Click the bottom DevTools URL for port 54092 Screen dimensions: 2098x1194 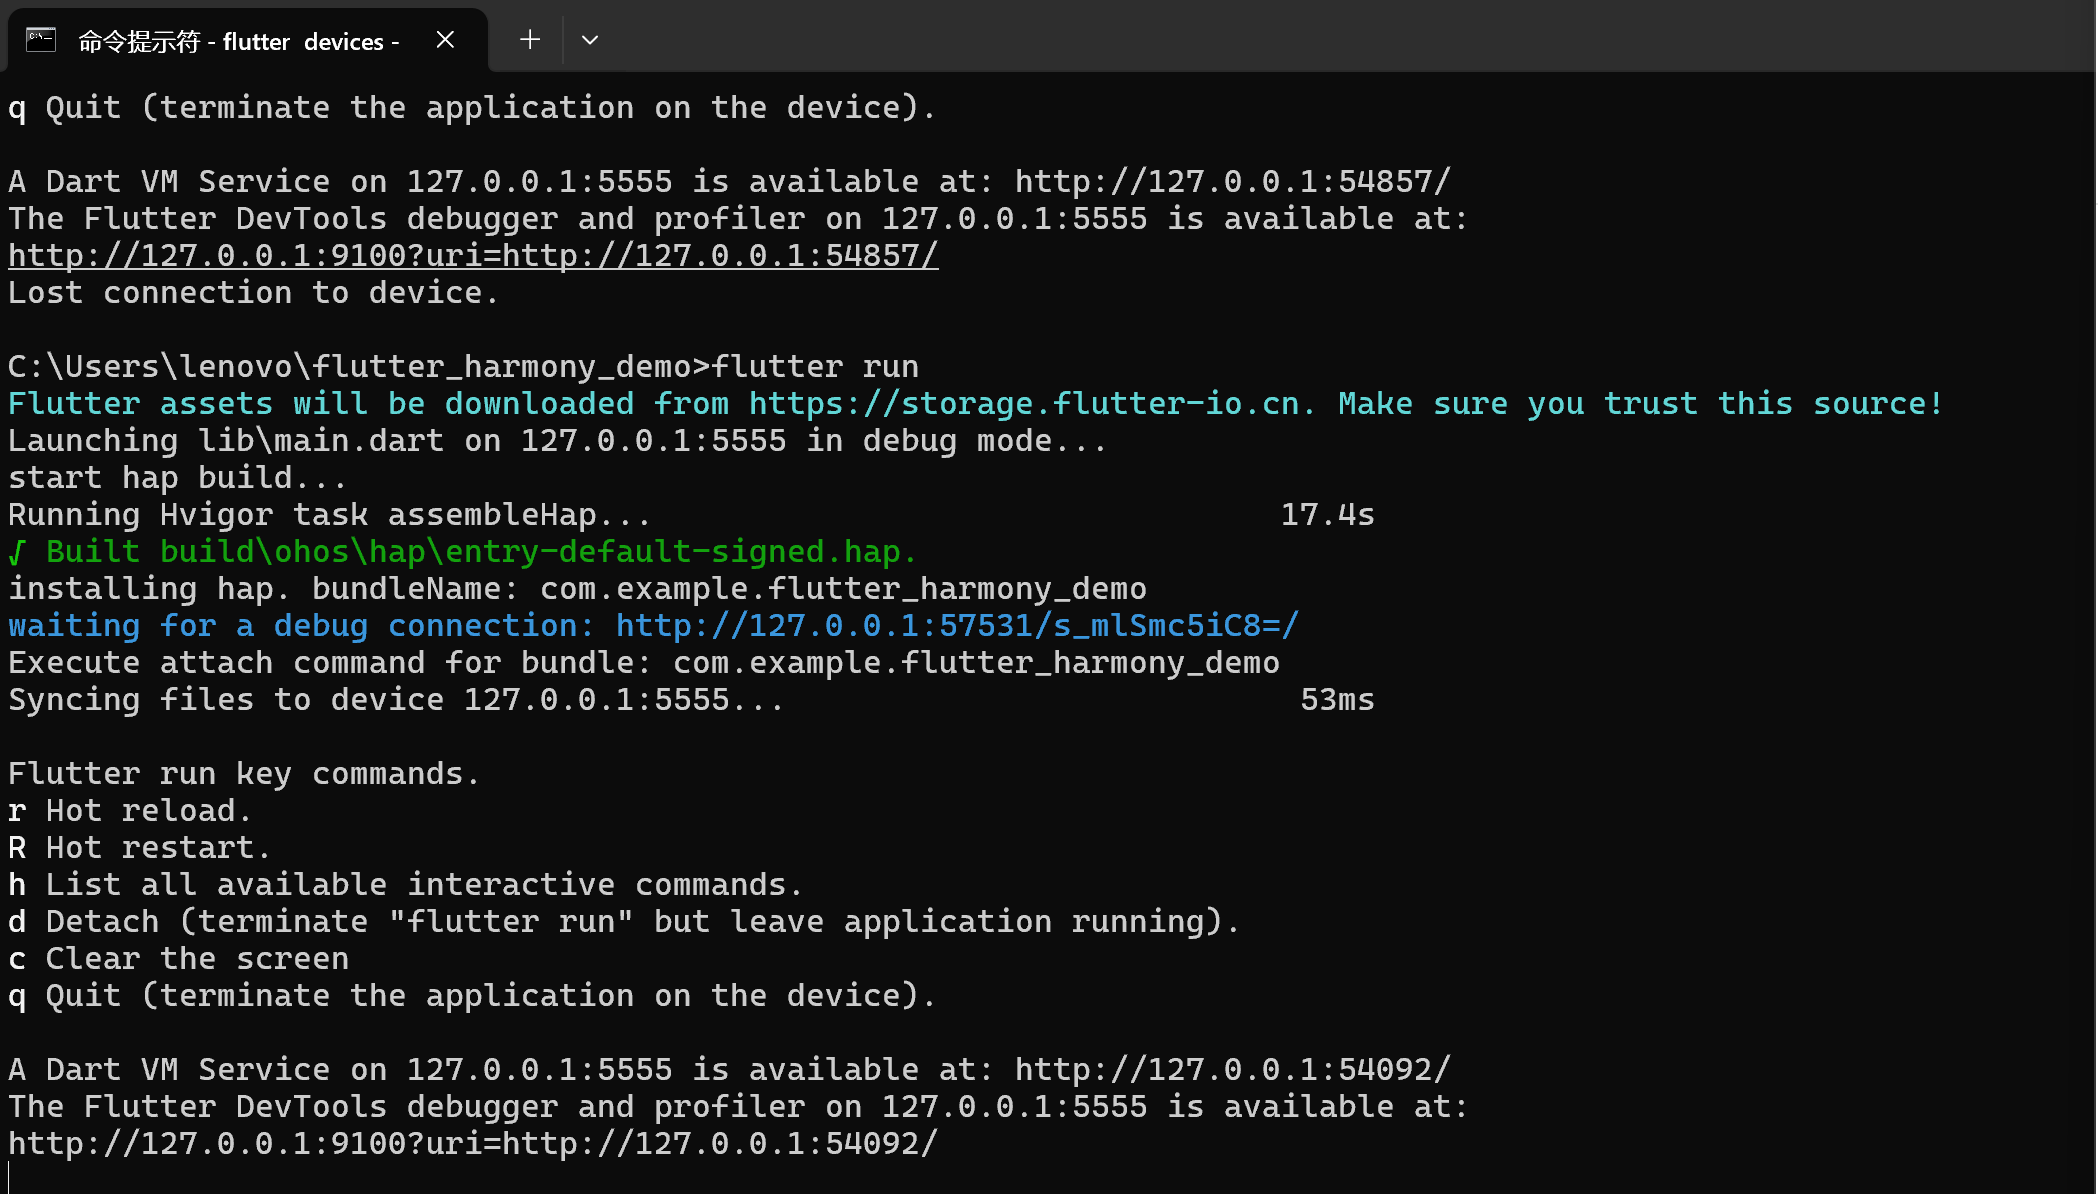pyautogui.click(x=472, y=1144)
